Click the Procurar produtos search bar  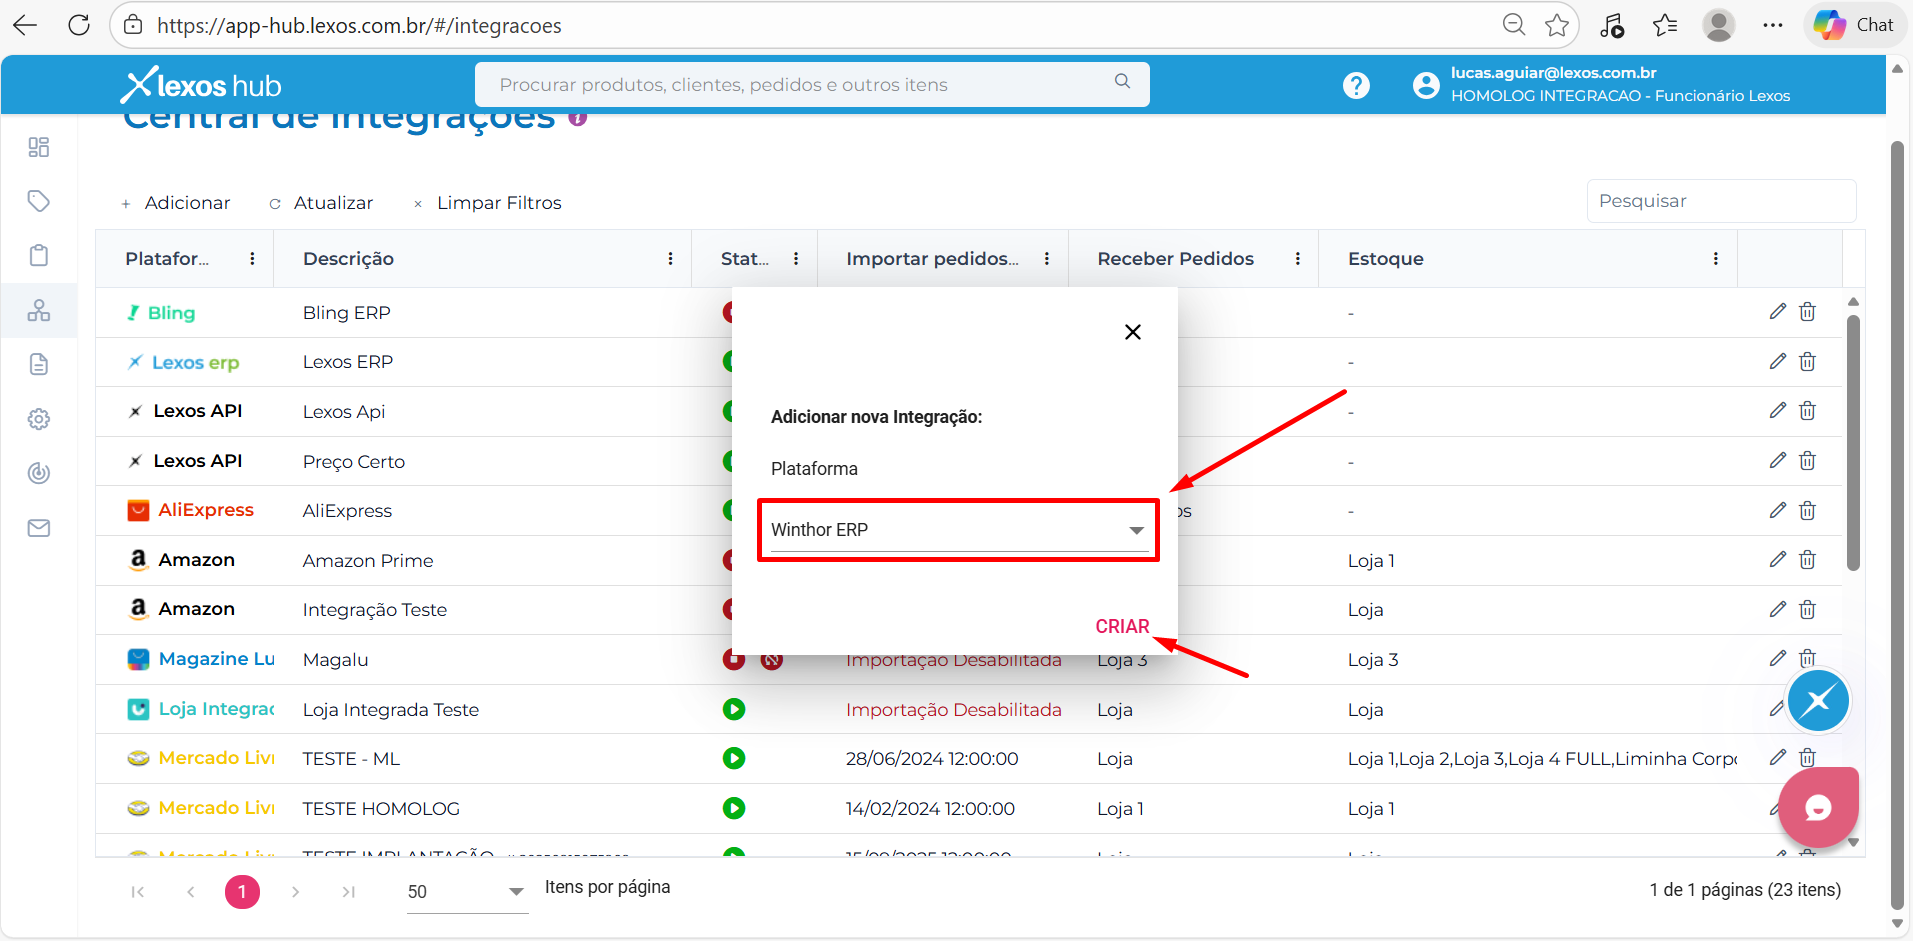coord(812,85)
